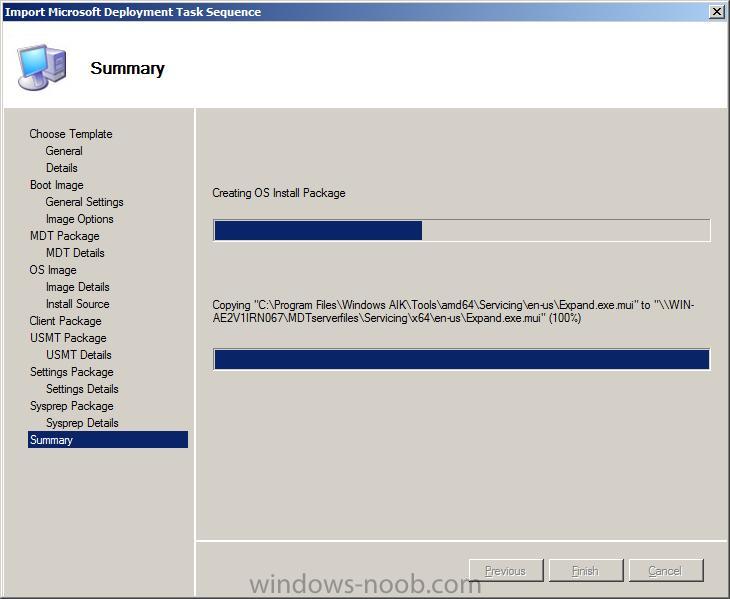
Task: Open the Boot Image step
Action: (56, 185)
